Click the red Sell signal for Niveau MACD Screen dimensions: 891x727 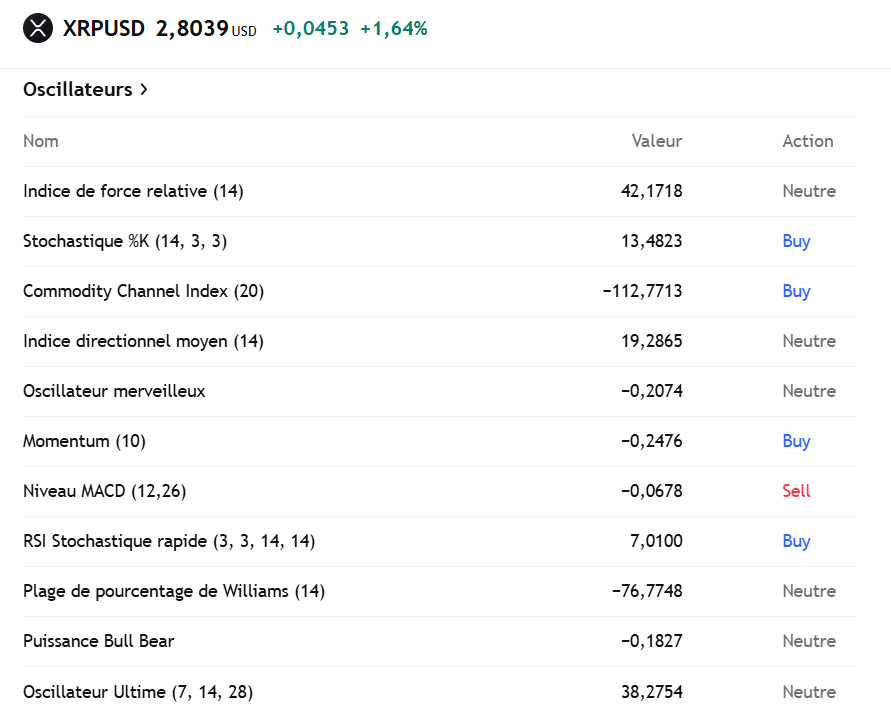coord(796,491)
